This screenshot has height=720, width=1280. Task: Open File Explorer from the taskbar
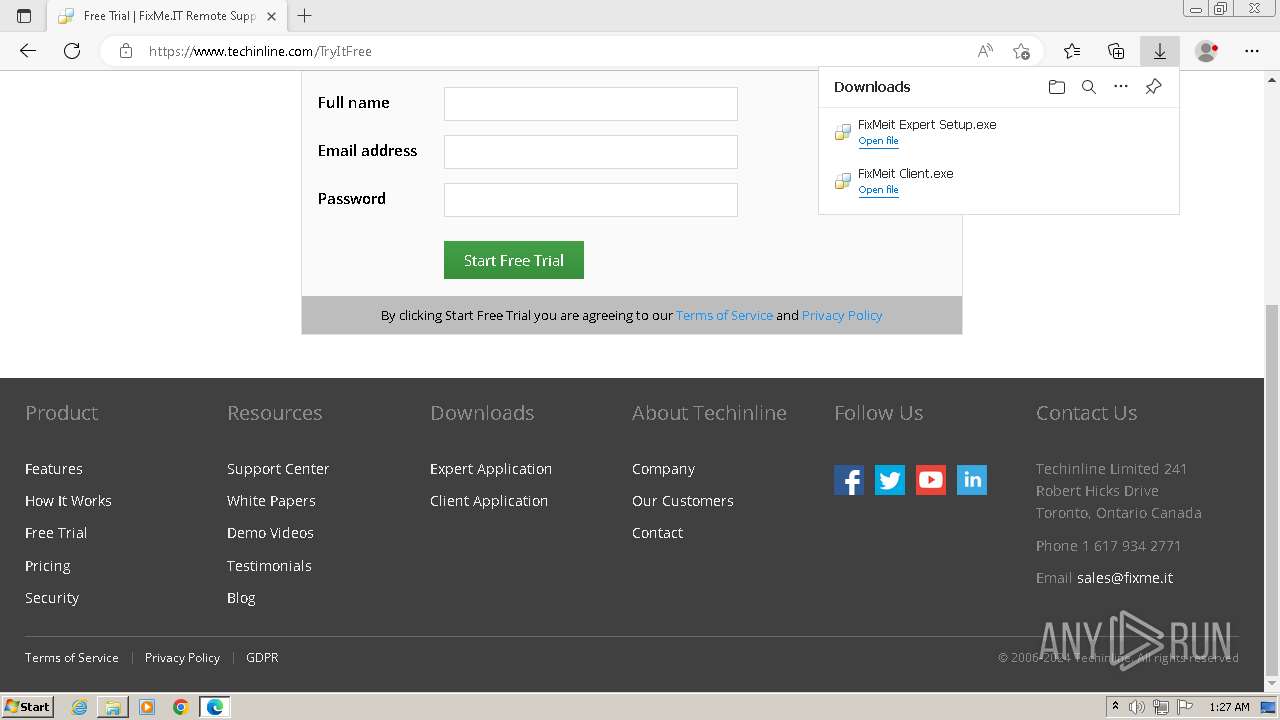(x=113, y=707)
